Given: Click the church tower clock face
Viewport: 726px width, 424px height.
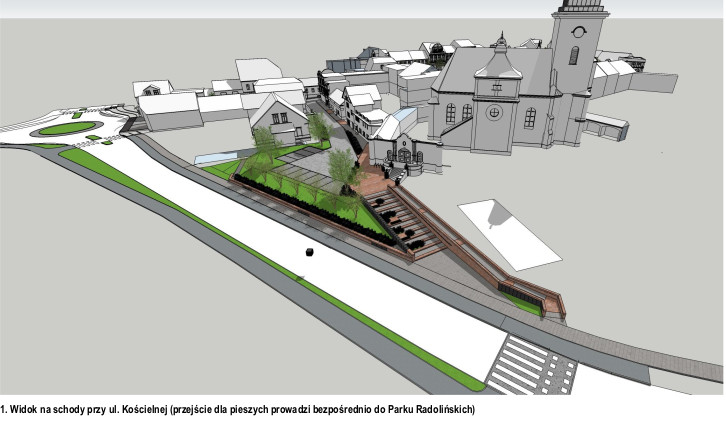Looking at the screenshot, I should coord(577,32).
